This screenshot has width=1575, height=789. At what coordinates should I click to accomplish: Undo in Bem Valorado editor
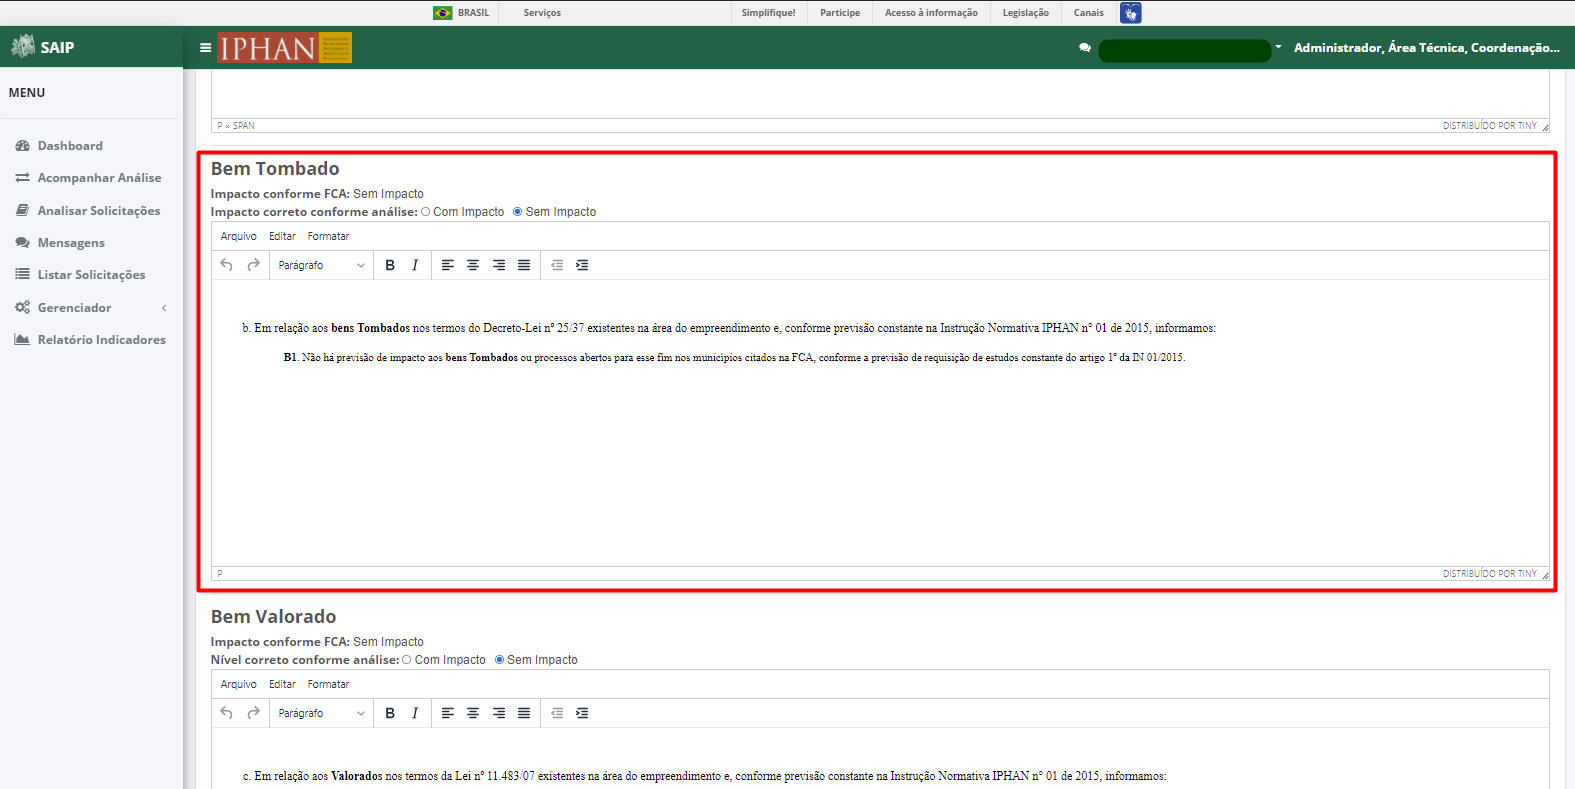coord(227,713)
